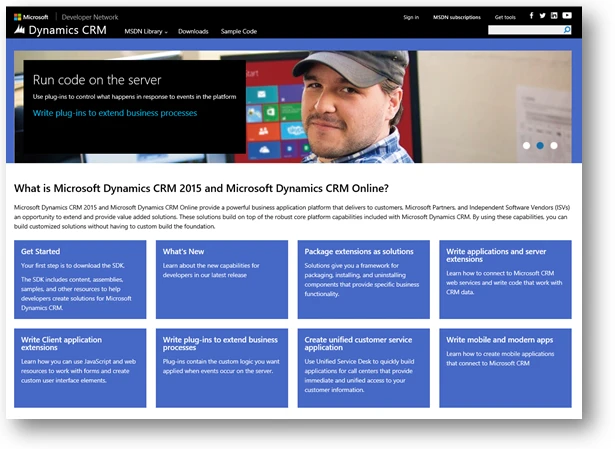Image resolution: width=615 pixels, height=449 pixels.
Task: Expand the MSDN Library dropdown
Action: click(x=146, y=31)
